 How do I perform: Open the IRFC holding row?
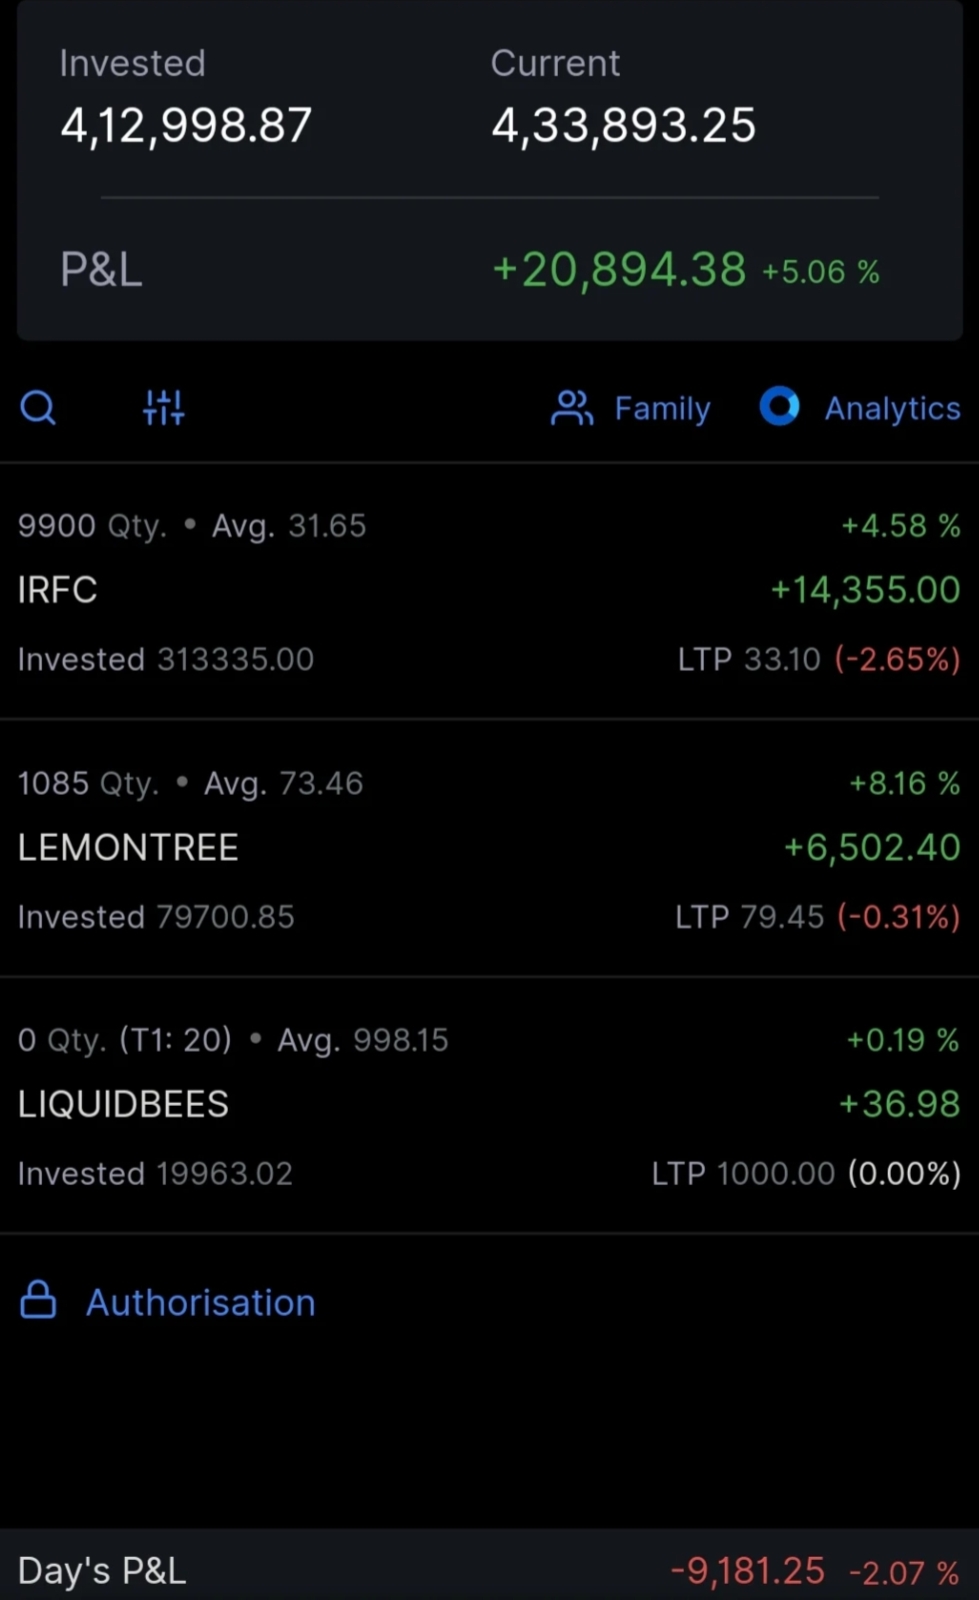57,590
